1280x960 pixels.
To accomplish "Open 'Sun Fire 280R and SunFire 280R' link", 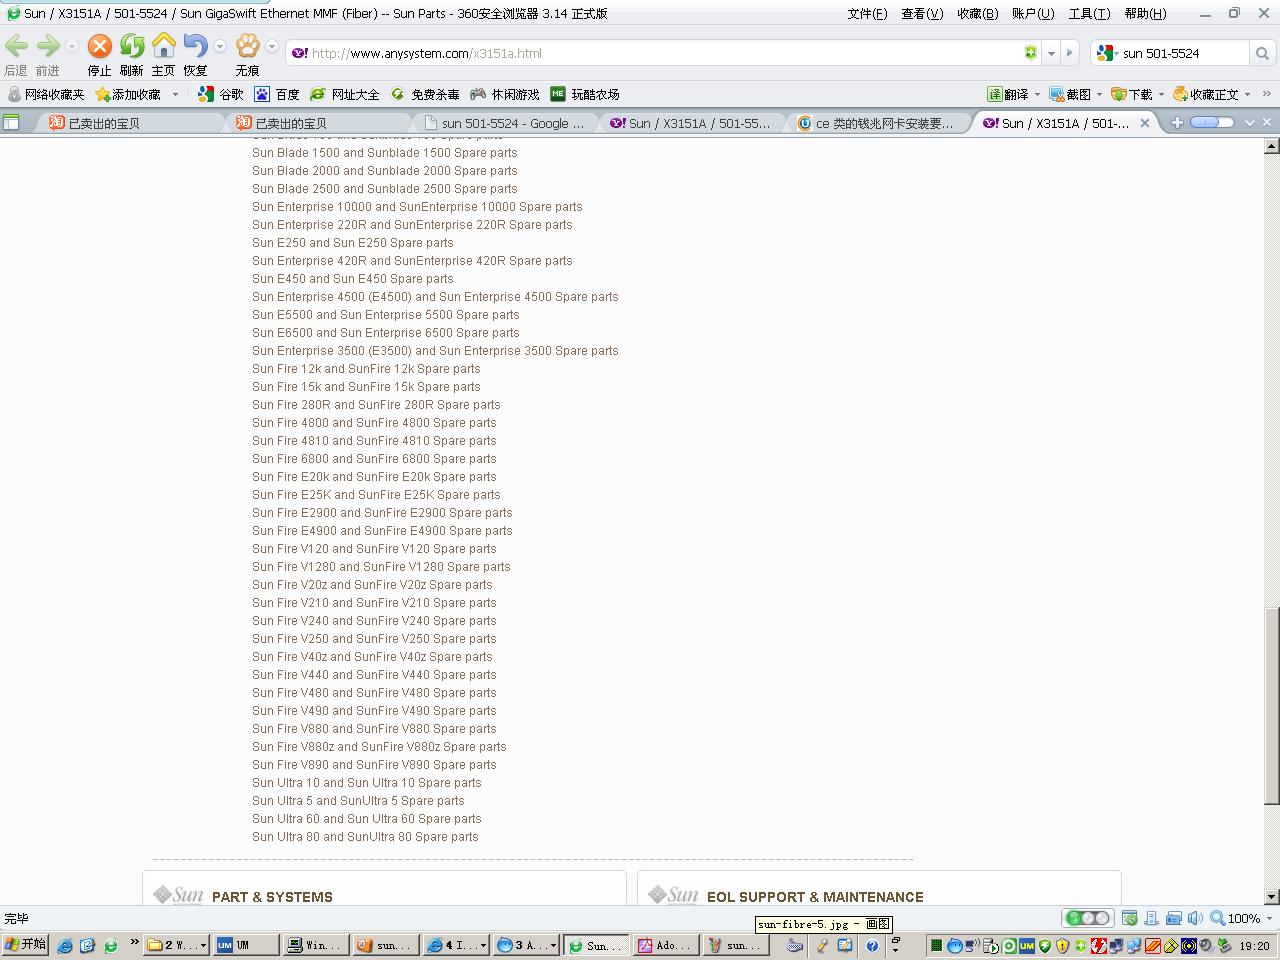I will click(376, 405).
